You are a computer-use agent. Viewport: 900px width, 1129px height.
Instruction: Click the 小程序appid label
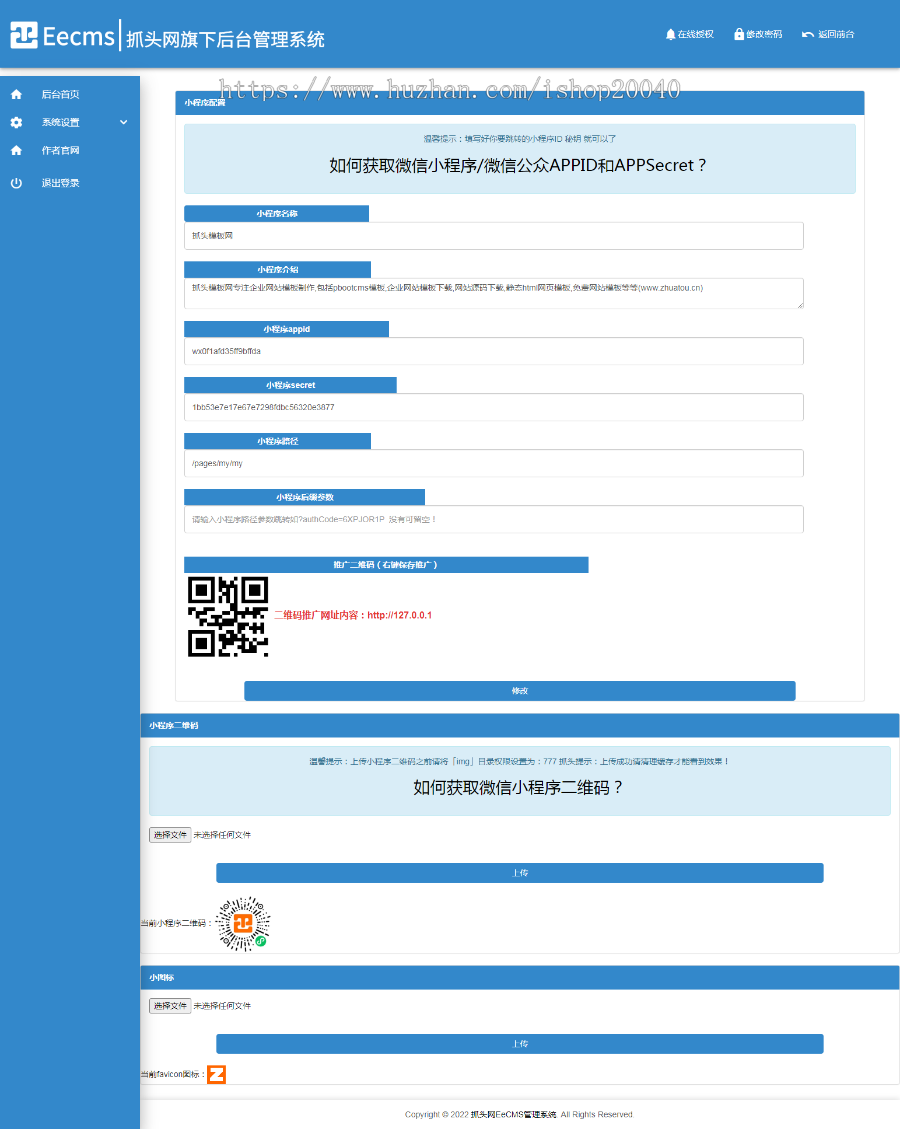click(287, 329)
